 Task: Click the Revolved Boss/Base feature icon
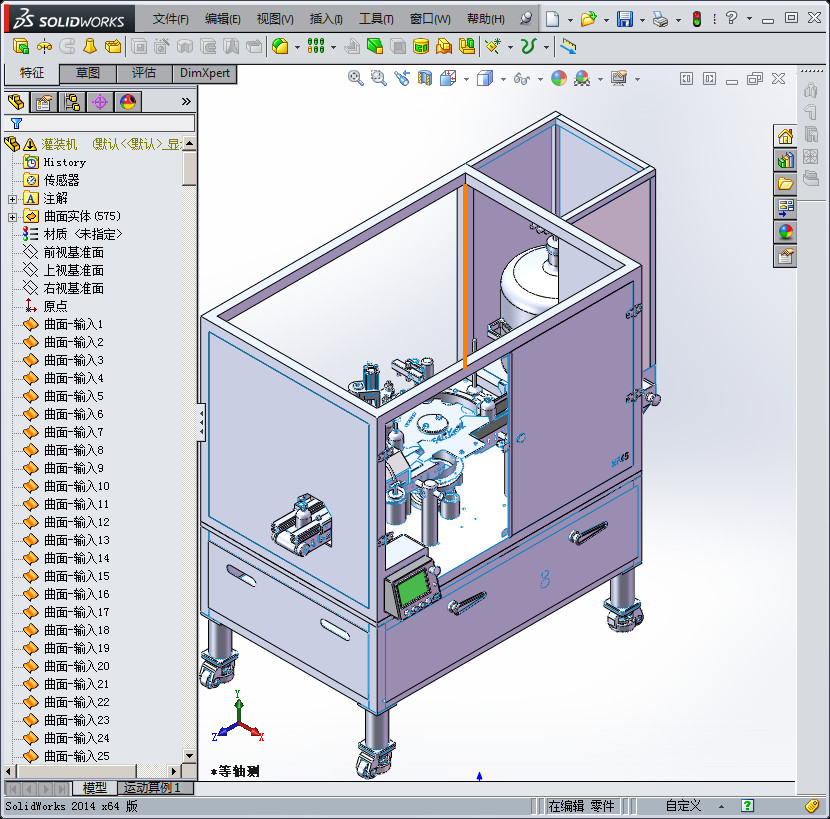tap(44, 47)
